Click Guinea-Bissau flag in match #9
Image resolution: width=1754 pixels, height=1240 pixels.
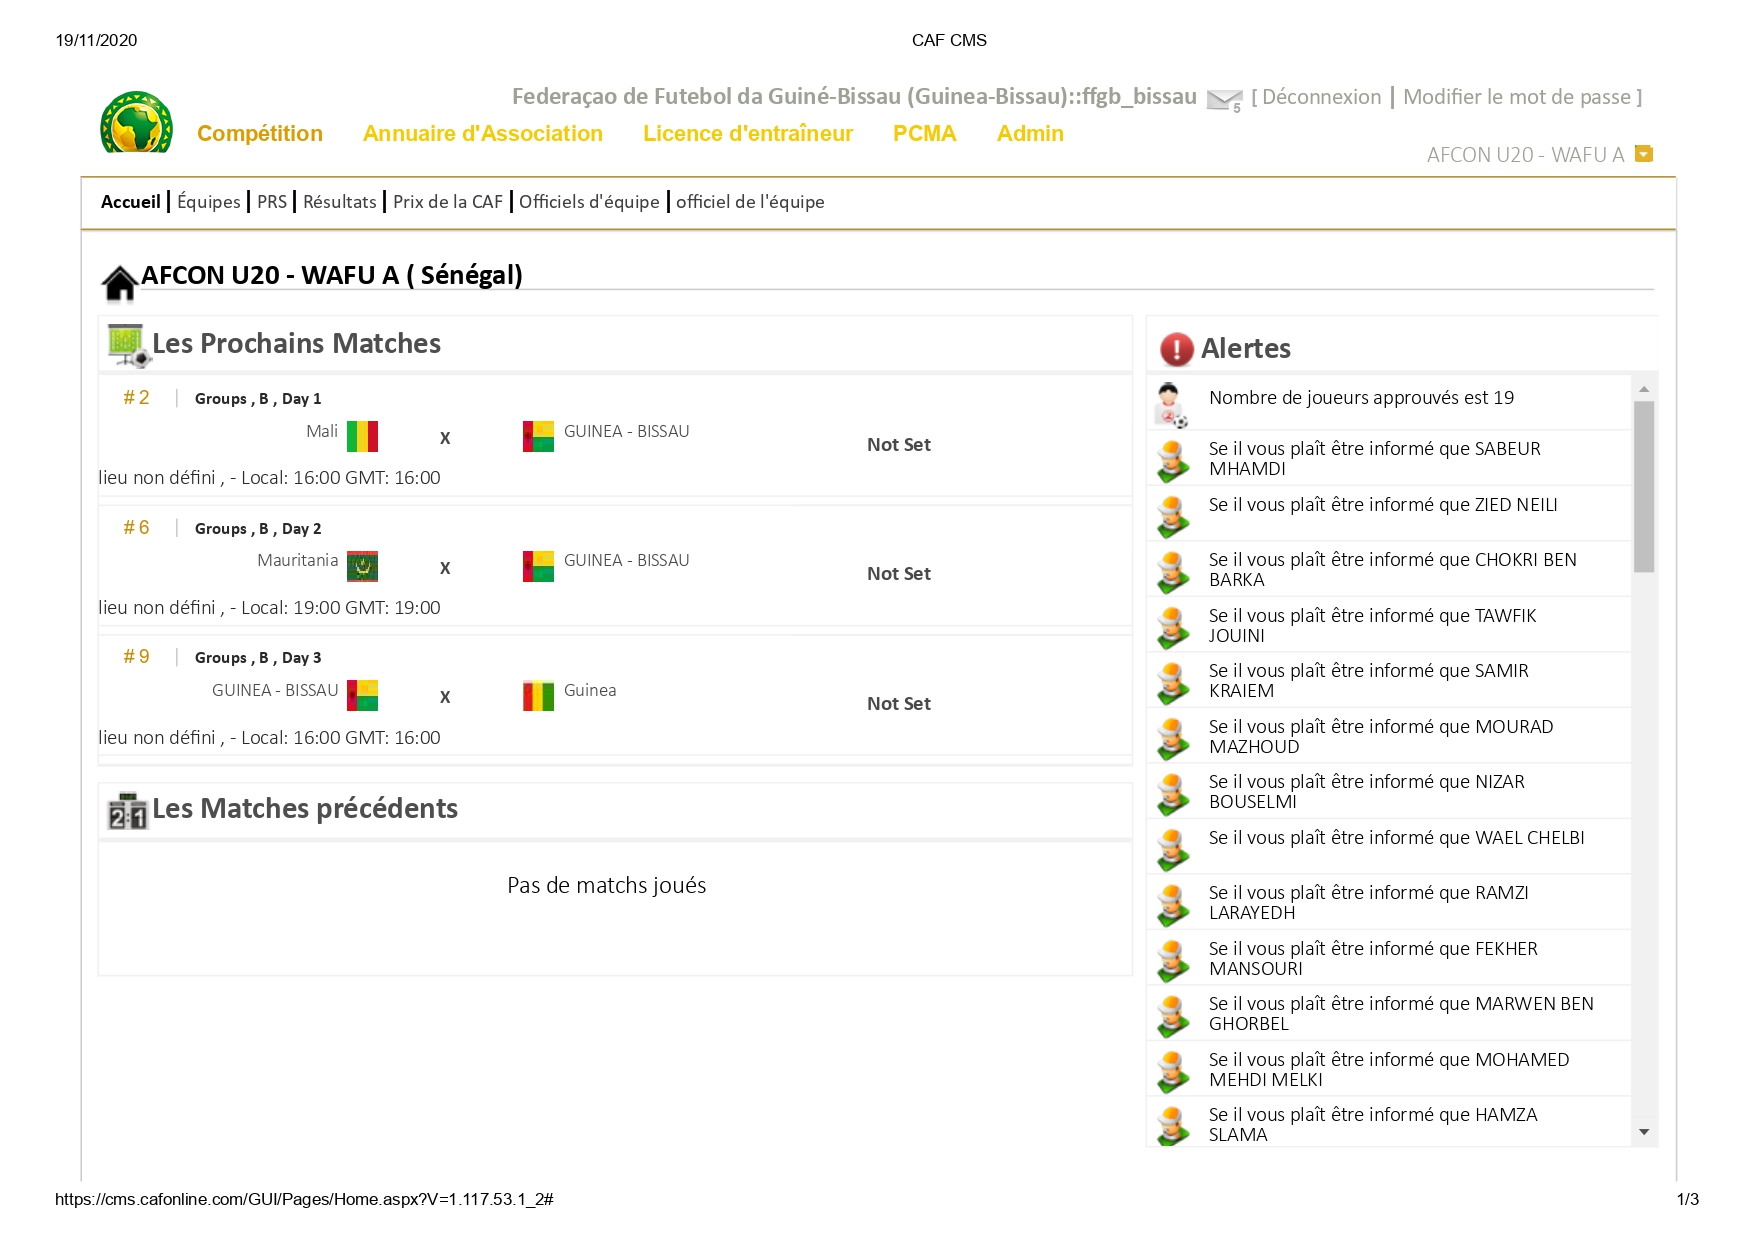(362, 696)
